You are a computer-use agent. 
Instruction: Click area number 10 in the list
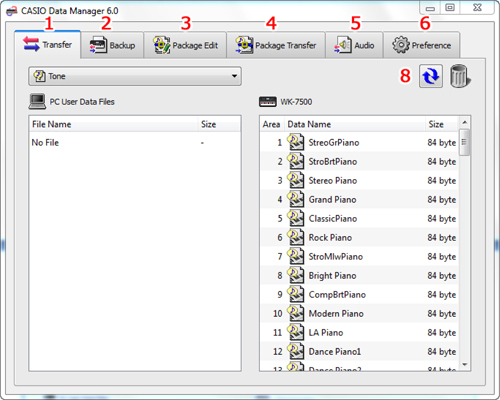278,314
